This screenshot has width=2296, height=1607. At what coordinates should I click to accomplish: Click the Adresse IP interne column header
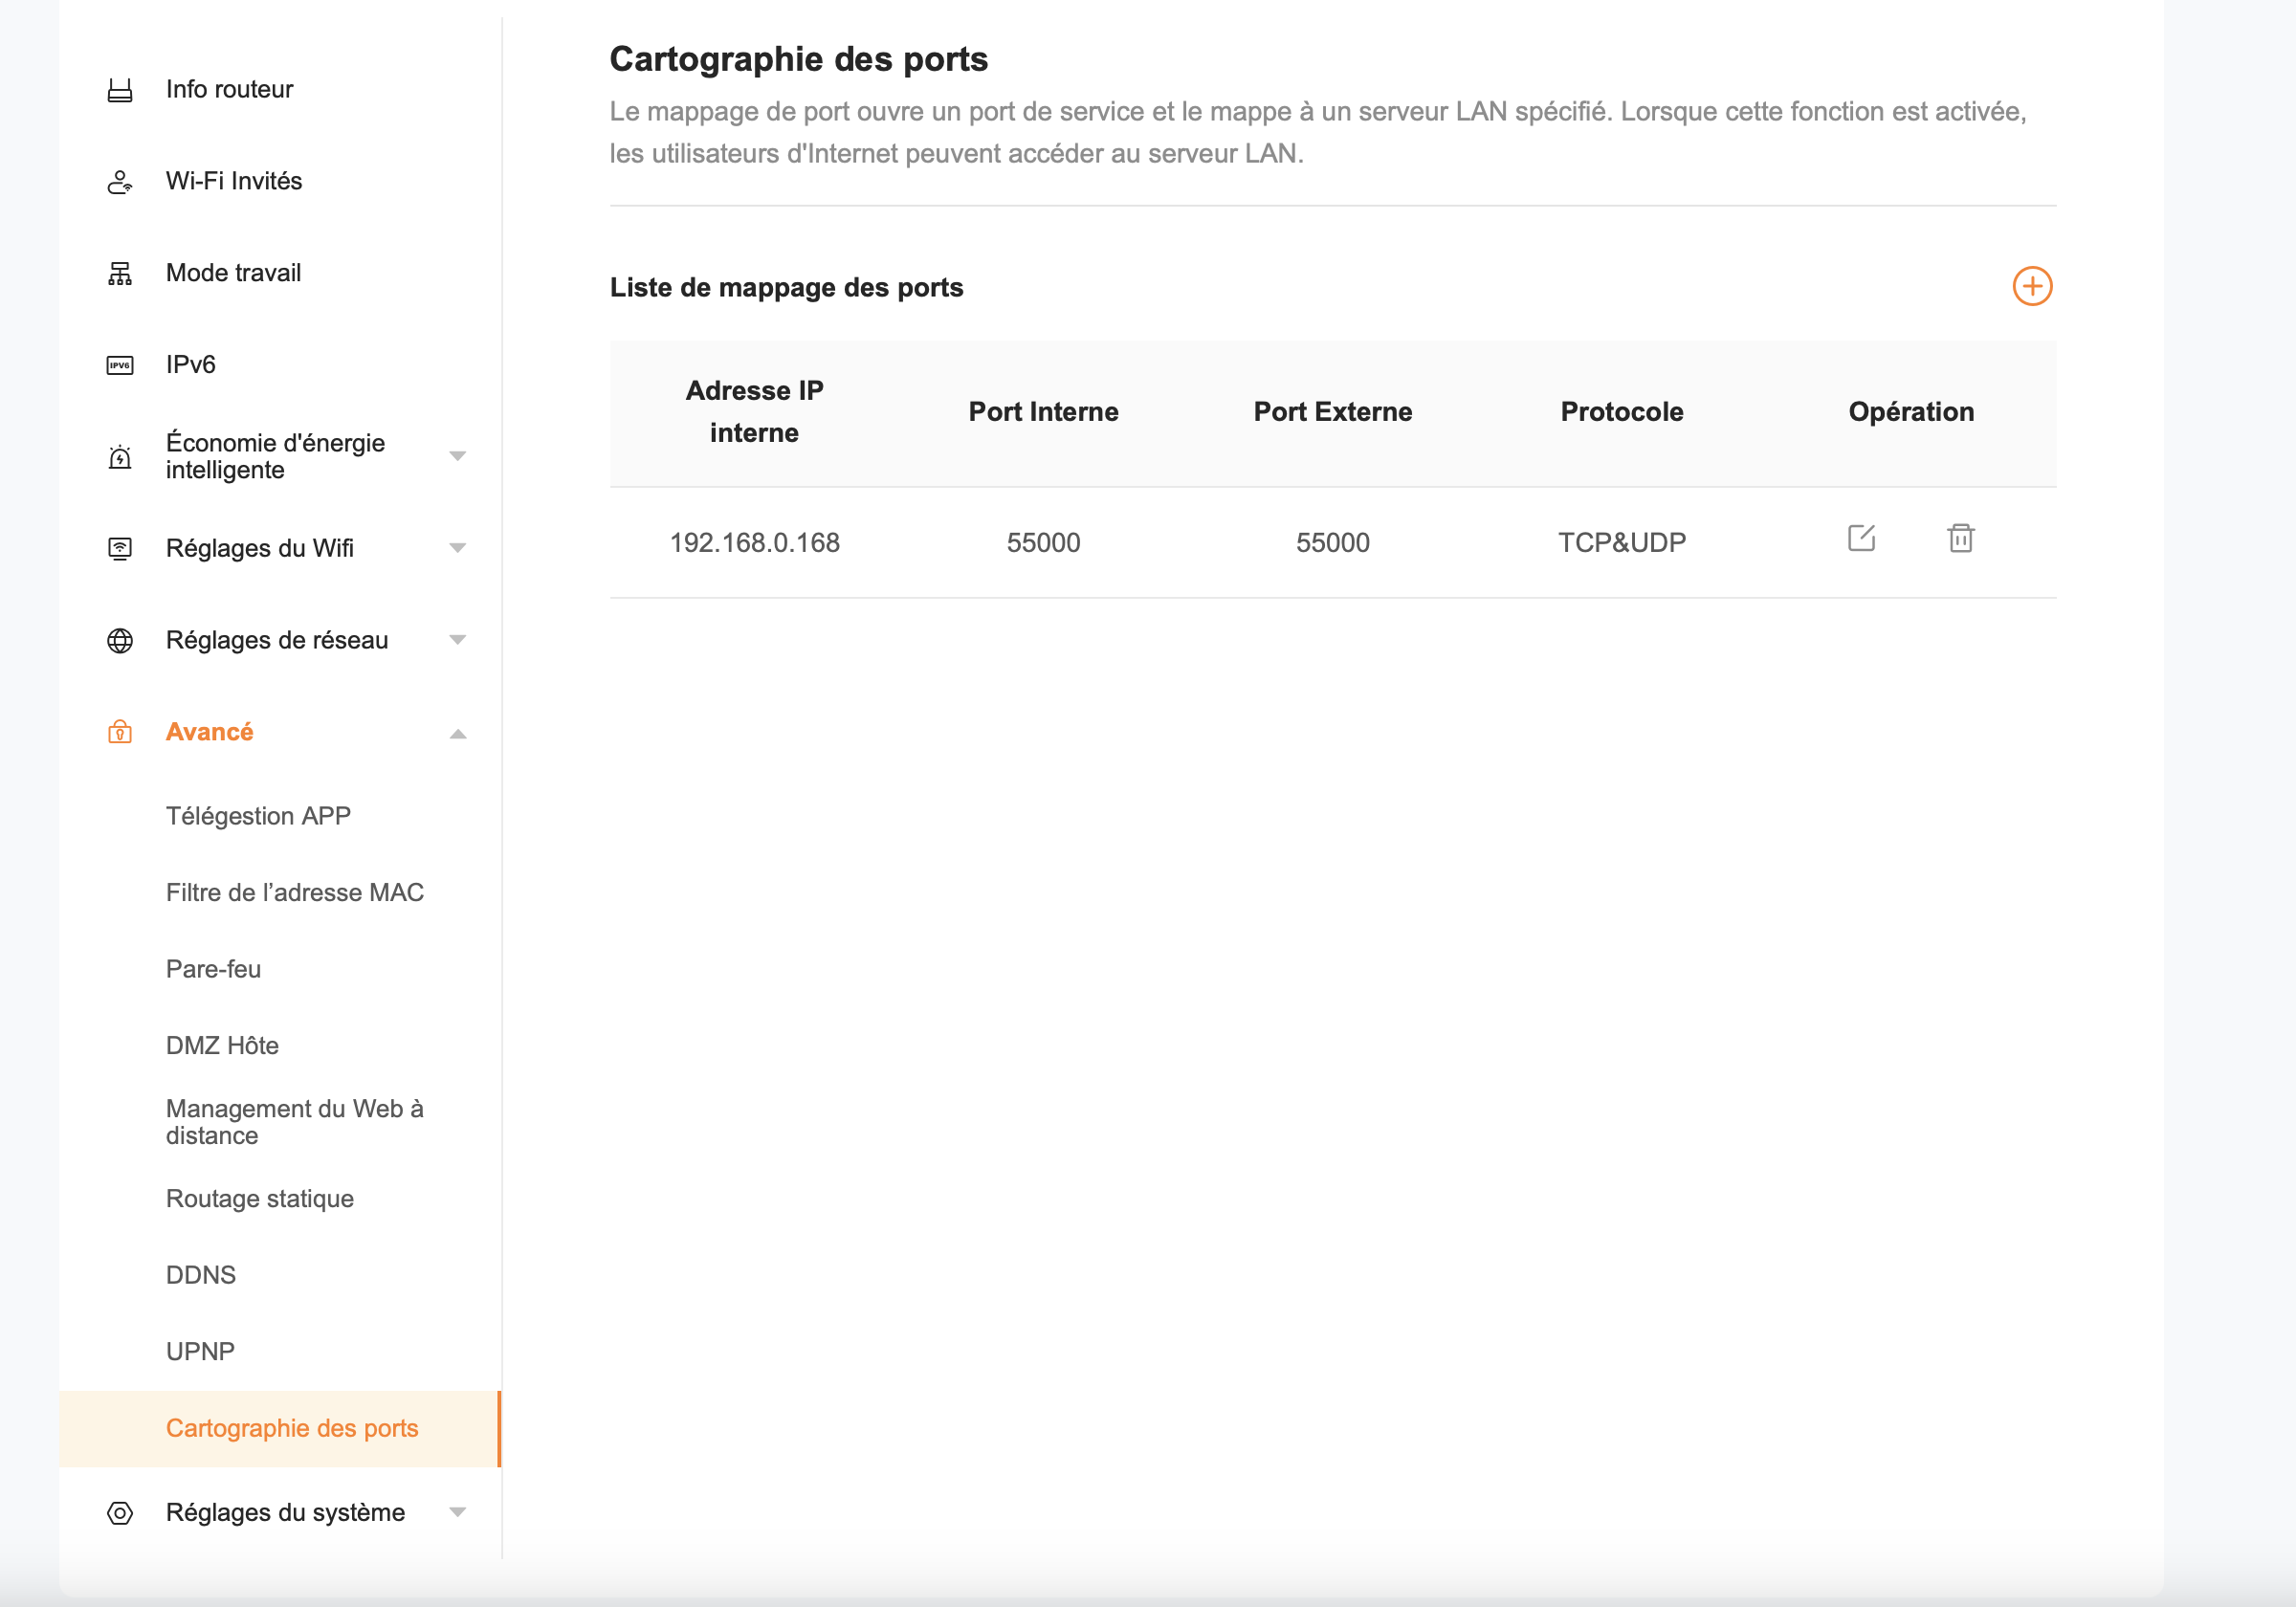755,412
